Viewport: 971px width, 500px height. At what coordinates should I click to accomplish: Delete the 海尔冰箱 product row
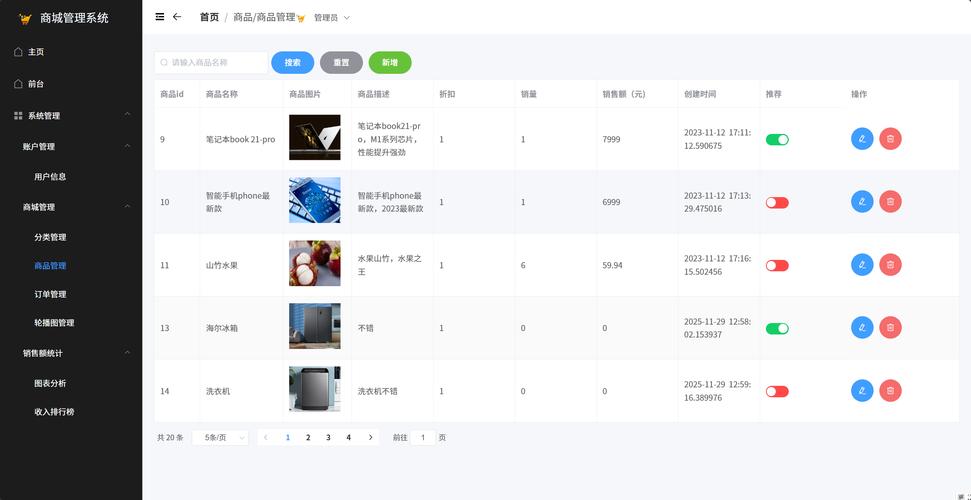coord(890,328)
